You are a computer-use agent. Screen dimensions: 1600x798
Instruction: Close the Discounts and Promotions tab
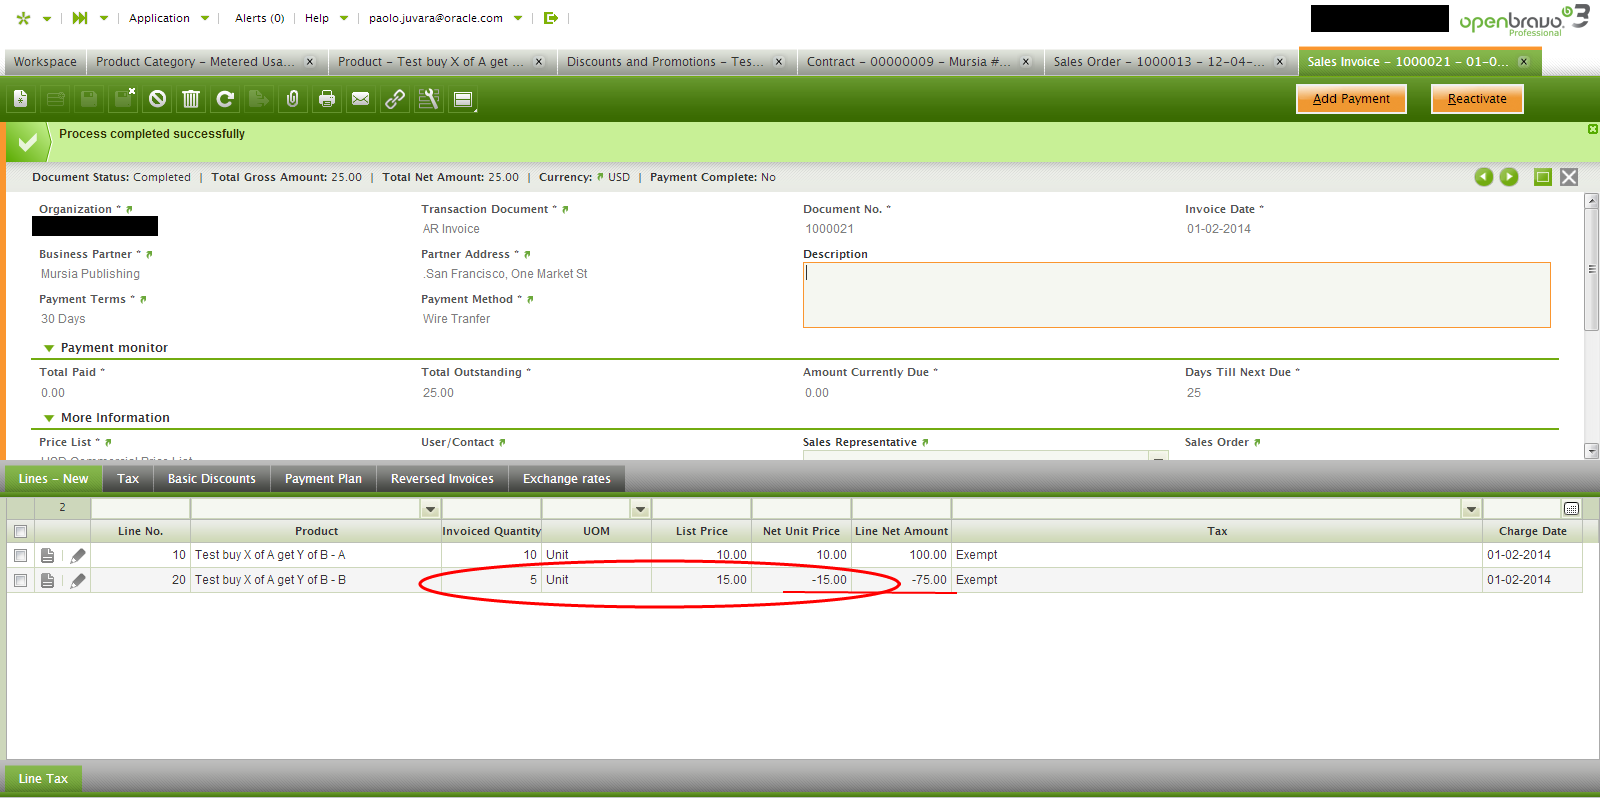(779, 62)
